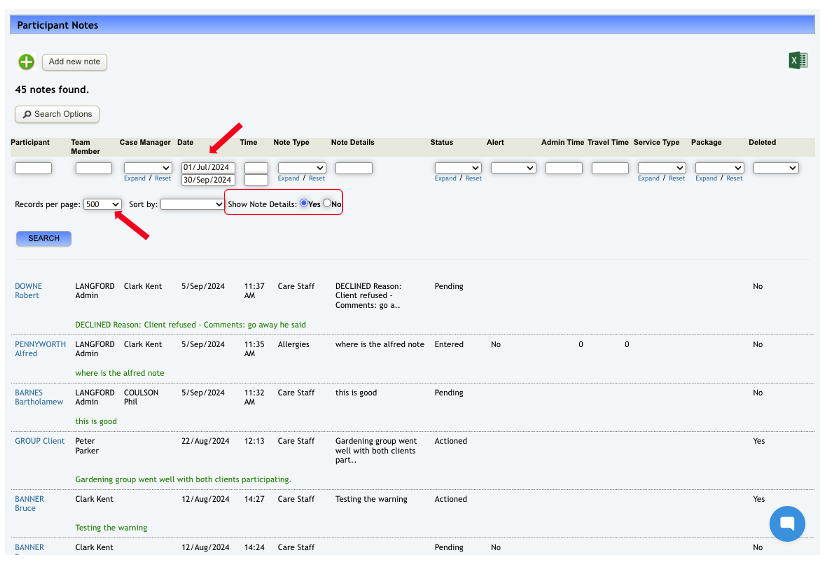Click the end date field 30/Sep/2024

(207, 180)
